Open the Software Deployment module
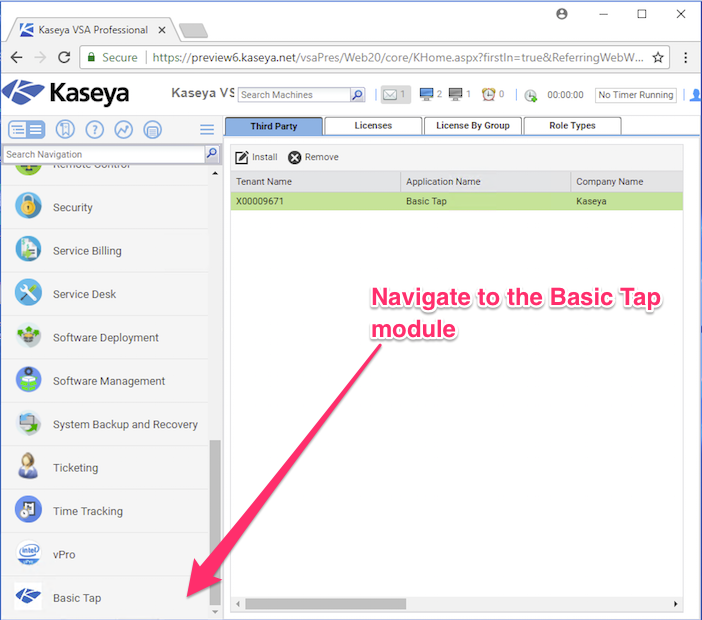The width and height of the screenshot is (702, 620). pos(106,338)
